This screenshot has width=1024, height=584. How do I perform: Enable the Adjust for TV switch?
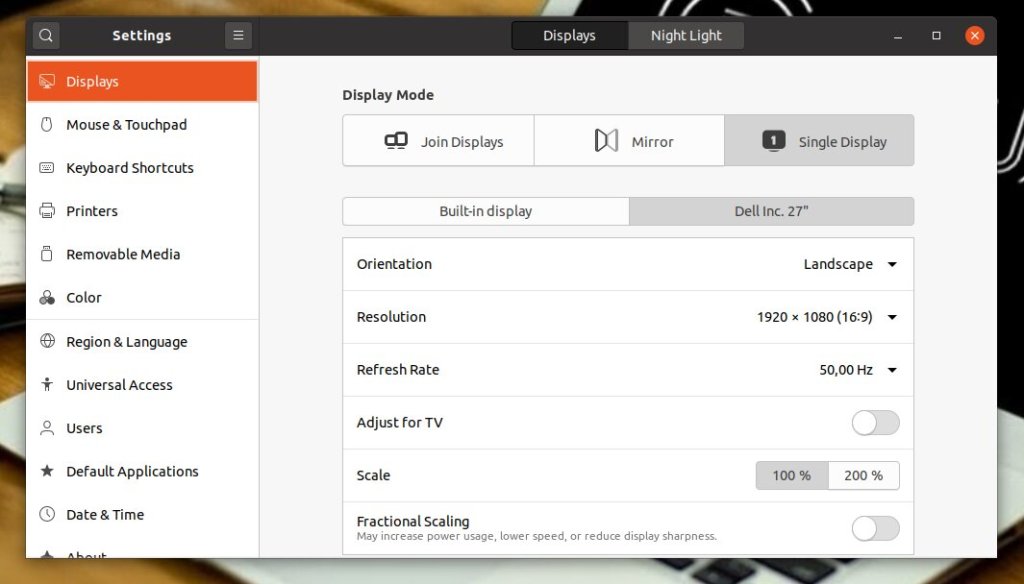tap(875, 423)
